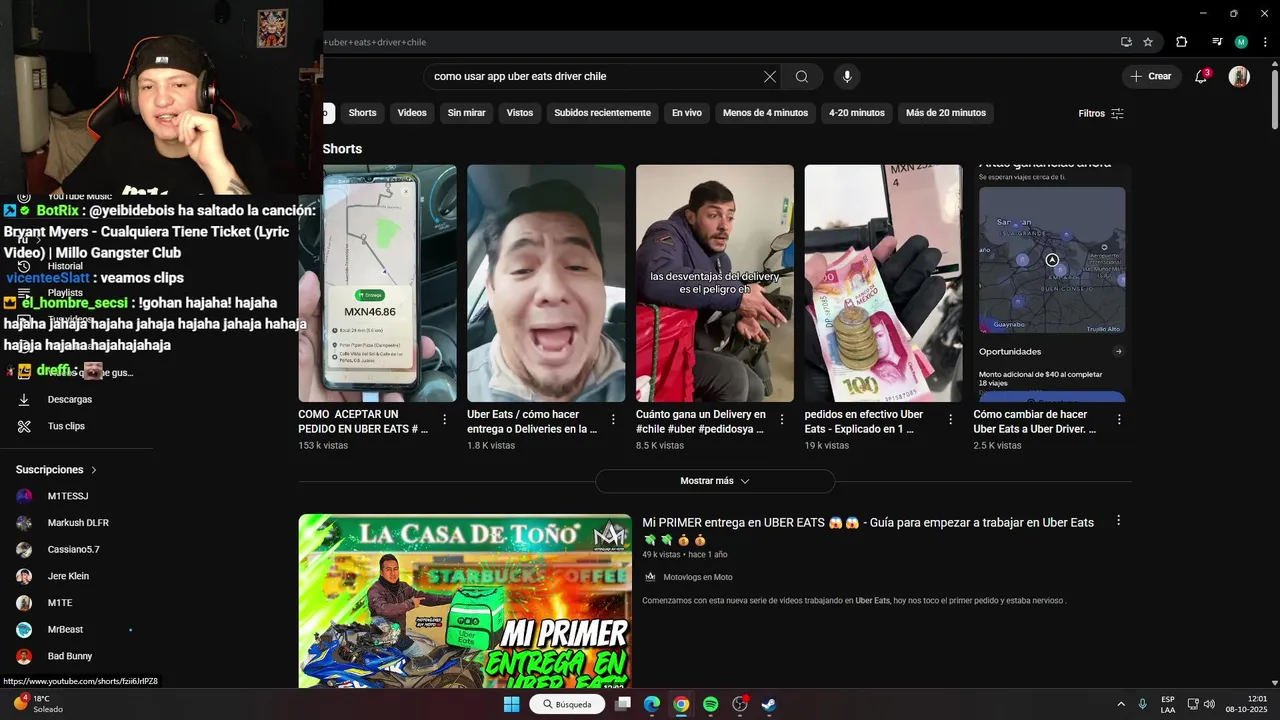
Task: Open M1TESSJ subscription channel
Action: (x=68, y=496)
